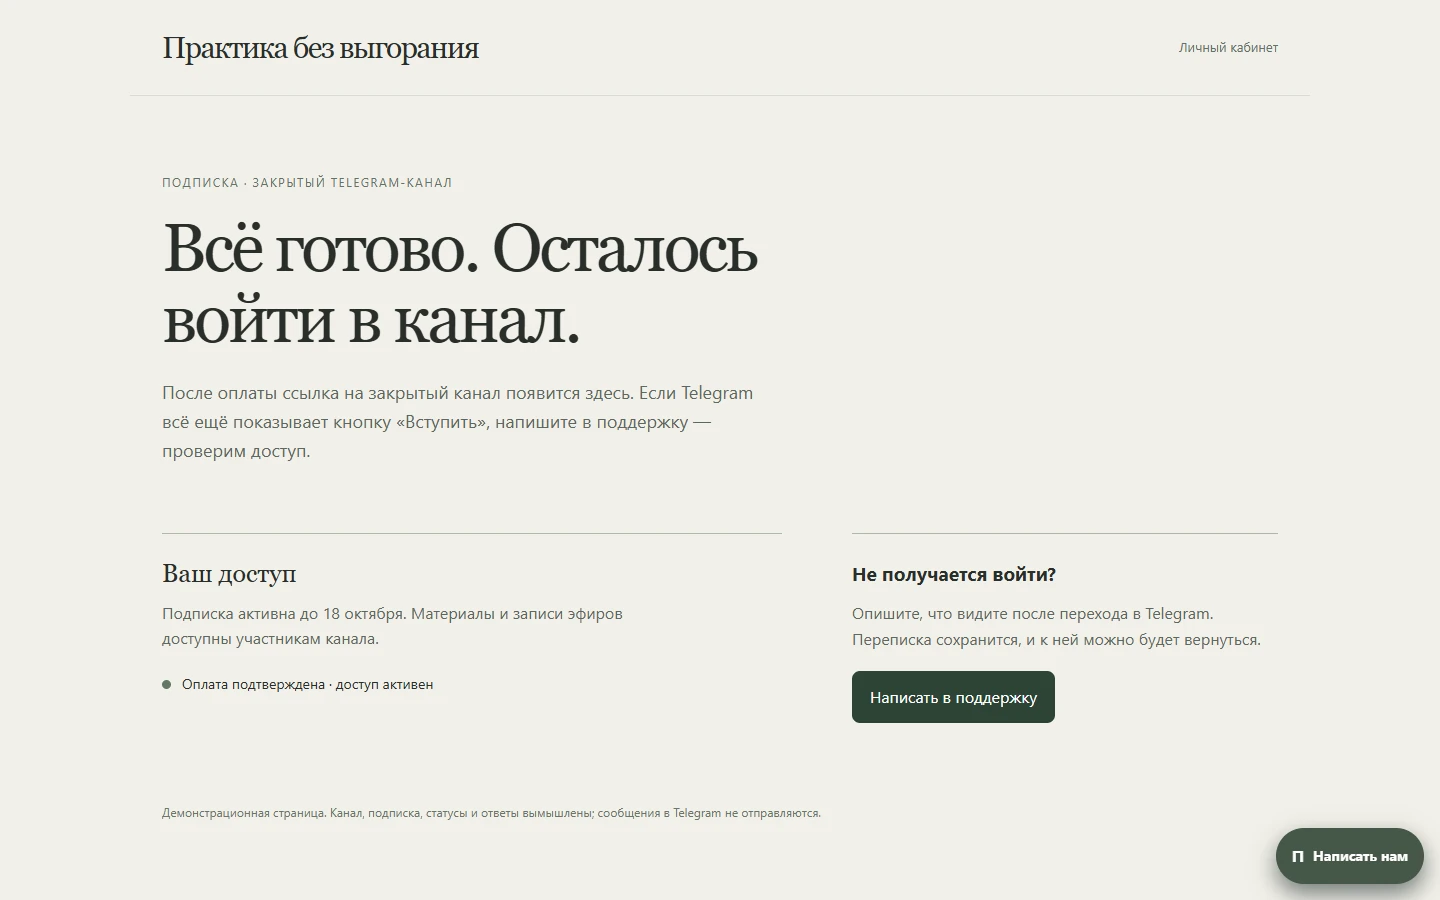Click the «Демонстрационная страница» footer disclaimer
The height and width of the screenshot is (900, 1440).
(491, 813)
